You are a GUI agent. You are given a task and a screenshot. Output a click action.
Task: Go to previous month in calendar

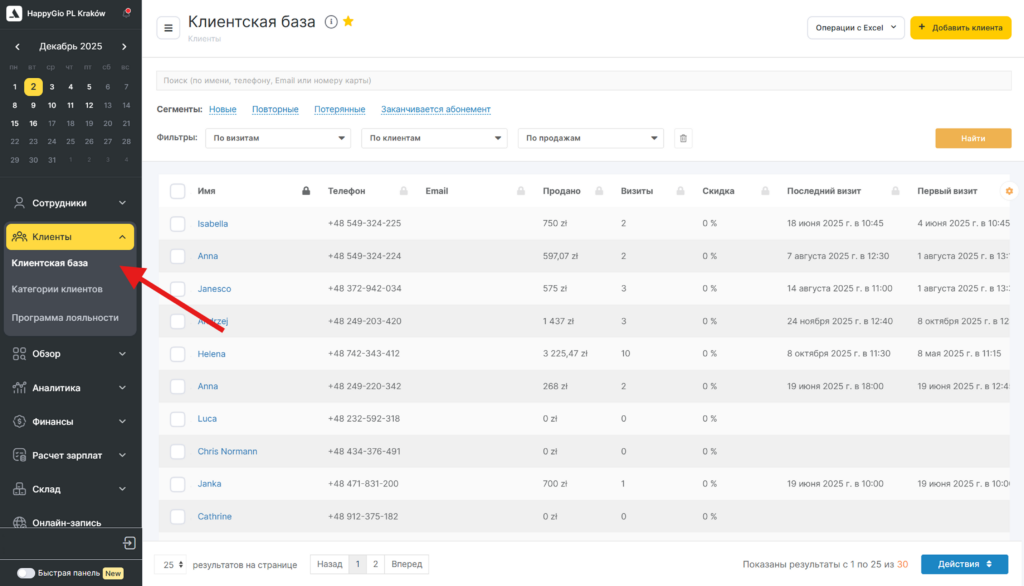17,46
